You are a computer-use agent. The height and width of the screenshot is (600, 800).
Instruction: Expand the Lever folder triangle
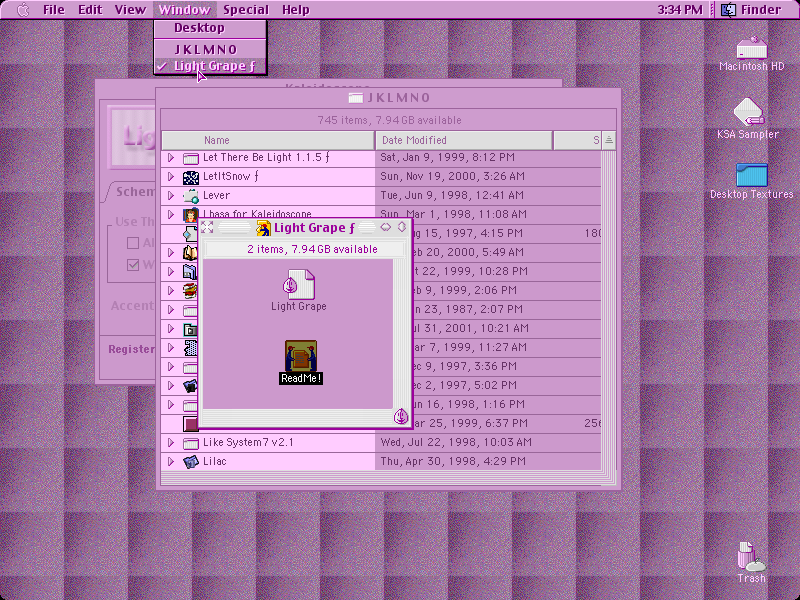[x=171, y=195]
